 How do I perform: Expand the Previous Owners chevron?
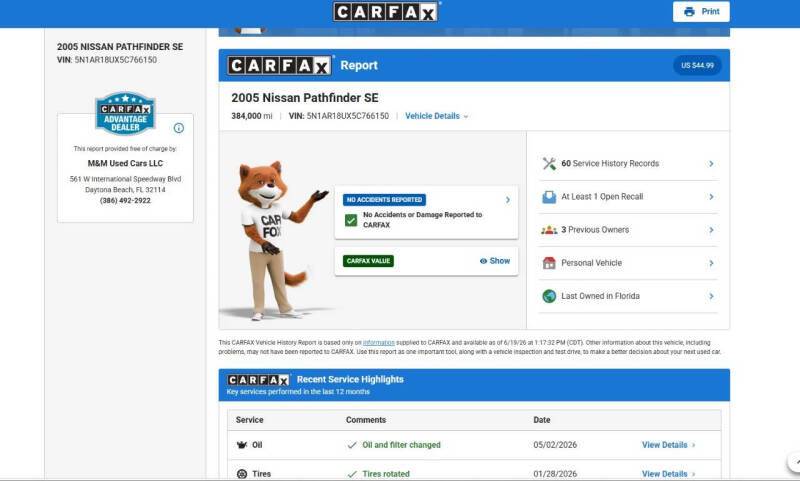coord(711,230)
